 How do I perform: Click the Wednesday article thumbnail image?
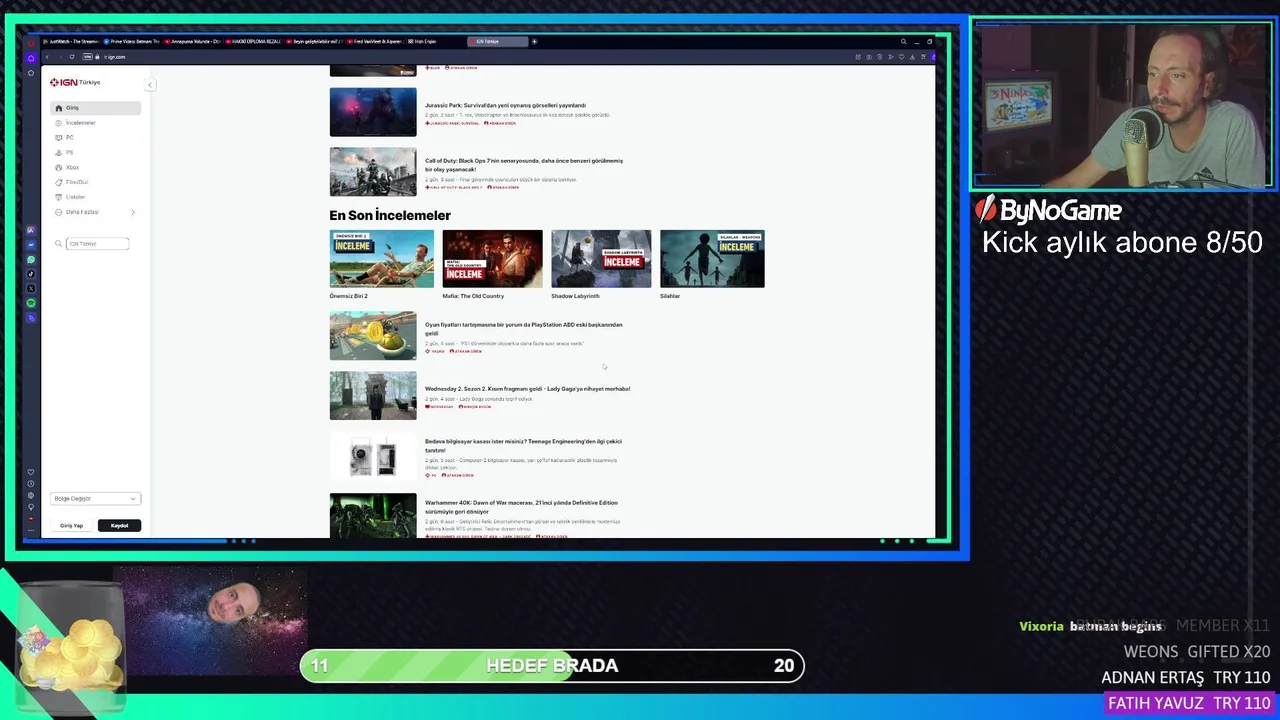pos(373,396)
